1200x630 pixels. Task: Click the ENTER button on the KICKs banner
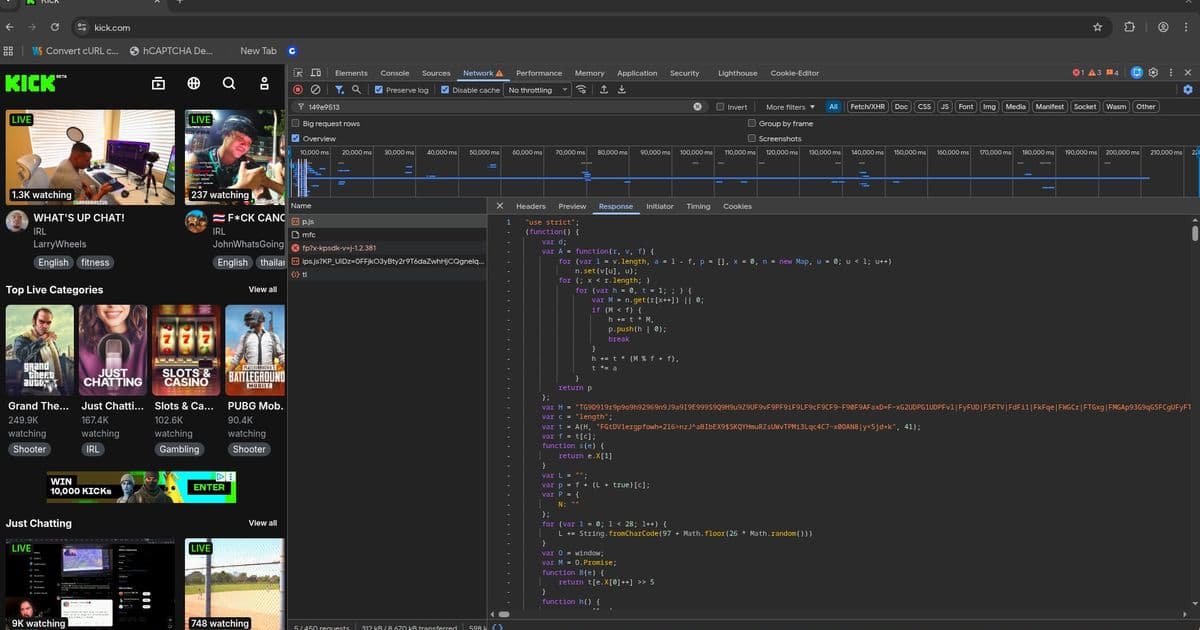click(x=207, y=487)
